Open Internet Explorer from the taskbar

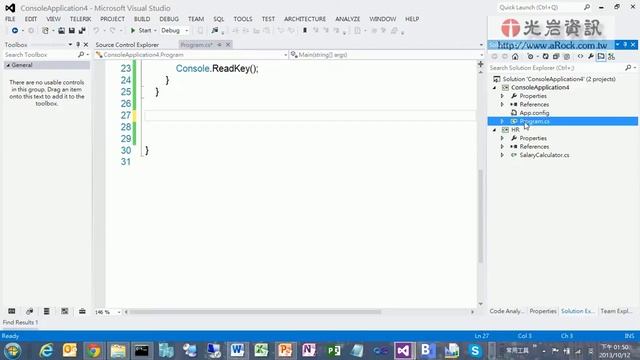pyautogui.click(x=46, y=351)
